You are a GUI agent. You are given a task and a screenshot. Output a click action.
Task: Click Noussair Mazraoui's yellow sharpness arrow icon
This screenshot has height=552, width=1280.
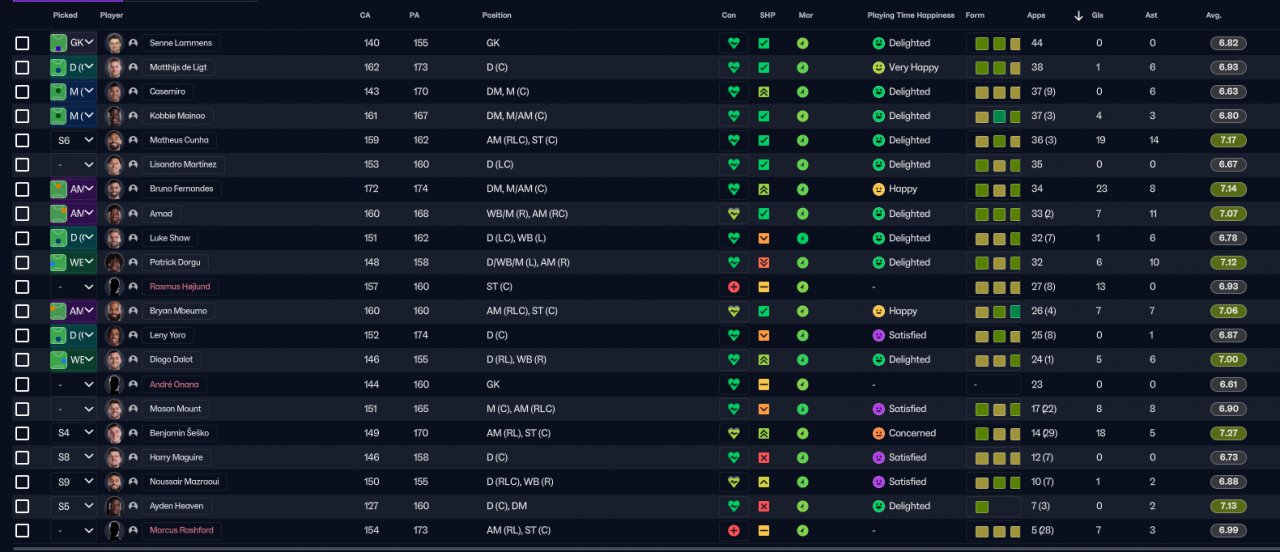click(x=764, y=482)
